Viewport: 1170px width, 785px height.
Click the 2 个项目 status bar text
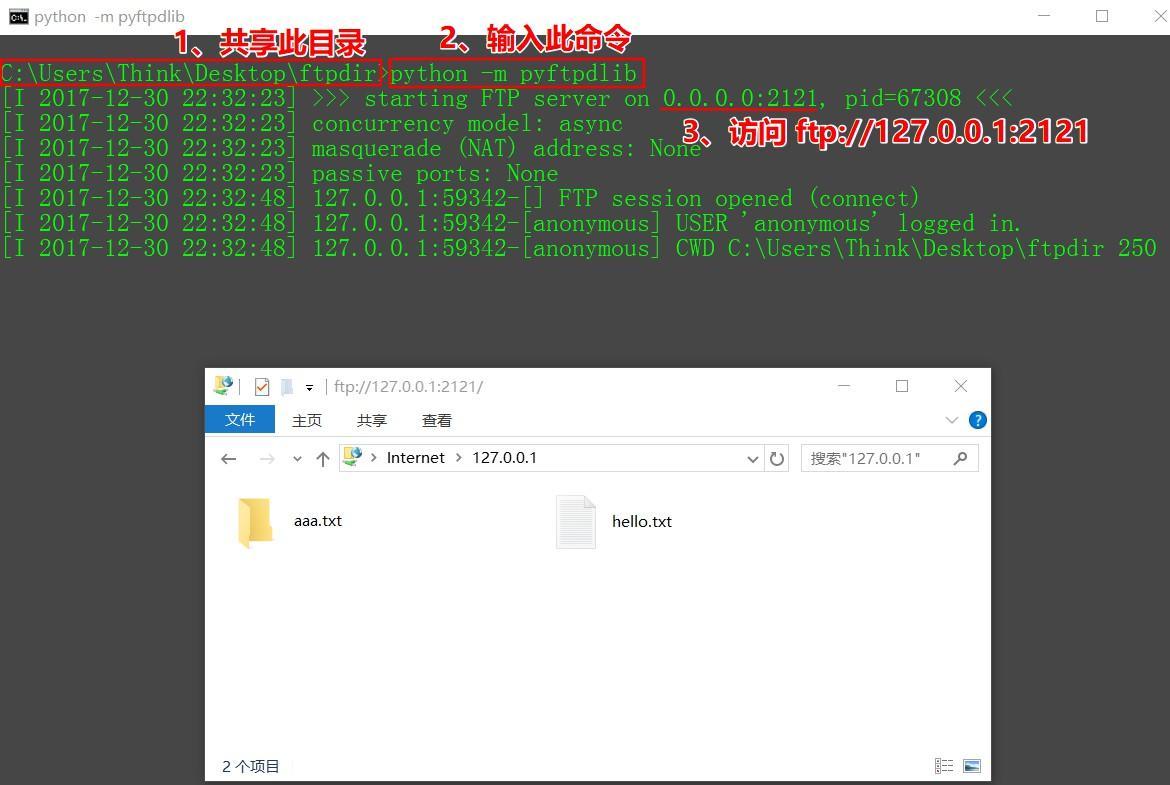[250, 766]
